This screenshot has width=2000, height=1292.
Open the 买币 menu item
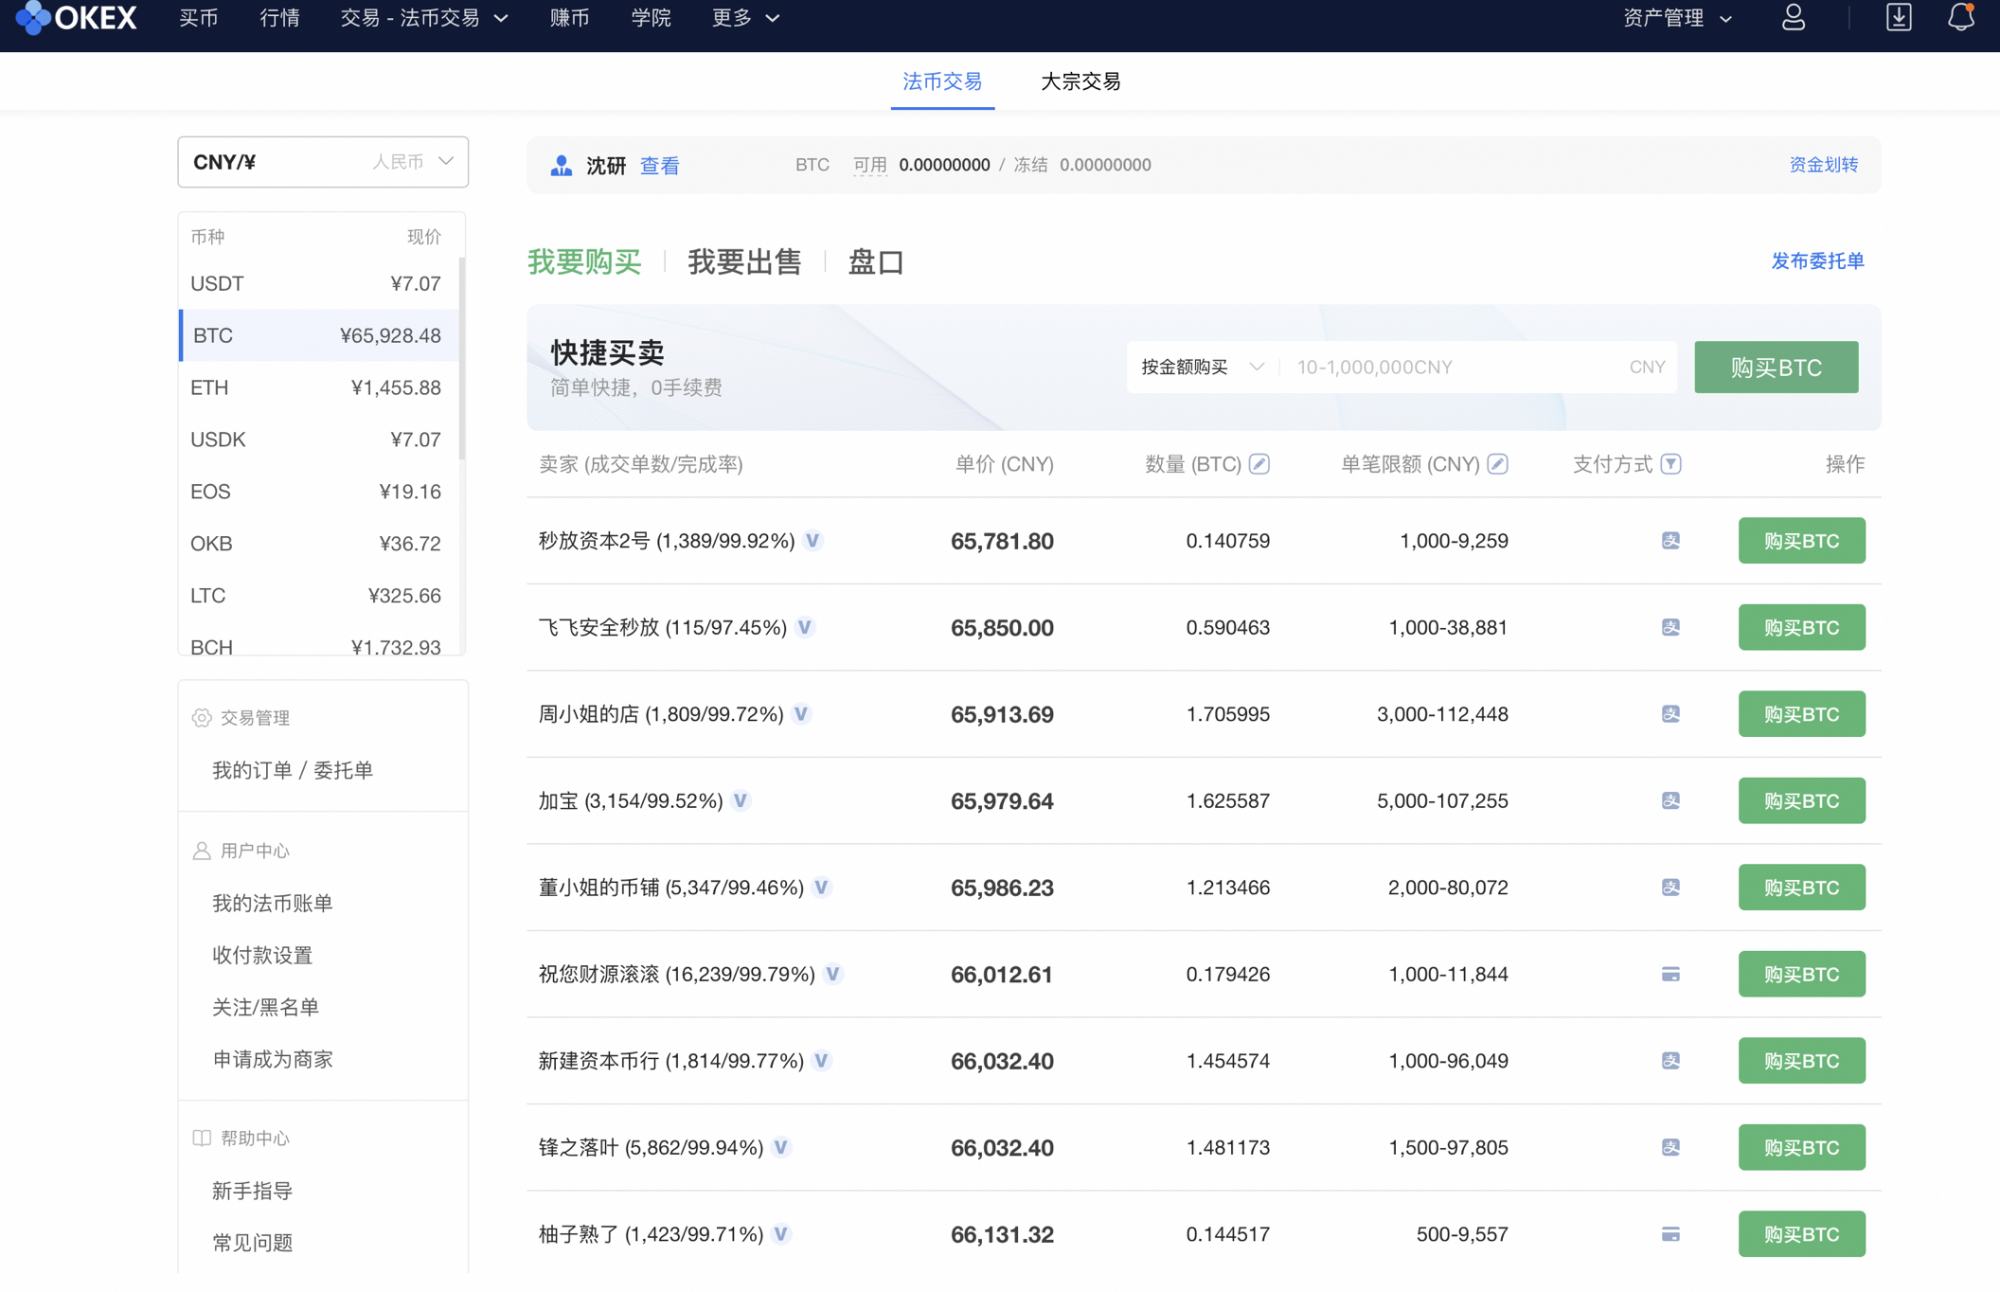(x=199, y=18)
